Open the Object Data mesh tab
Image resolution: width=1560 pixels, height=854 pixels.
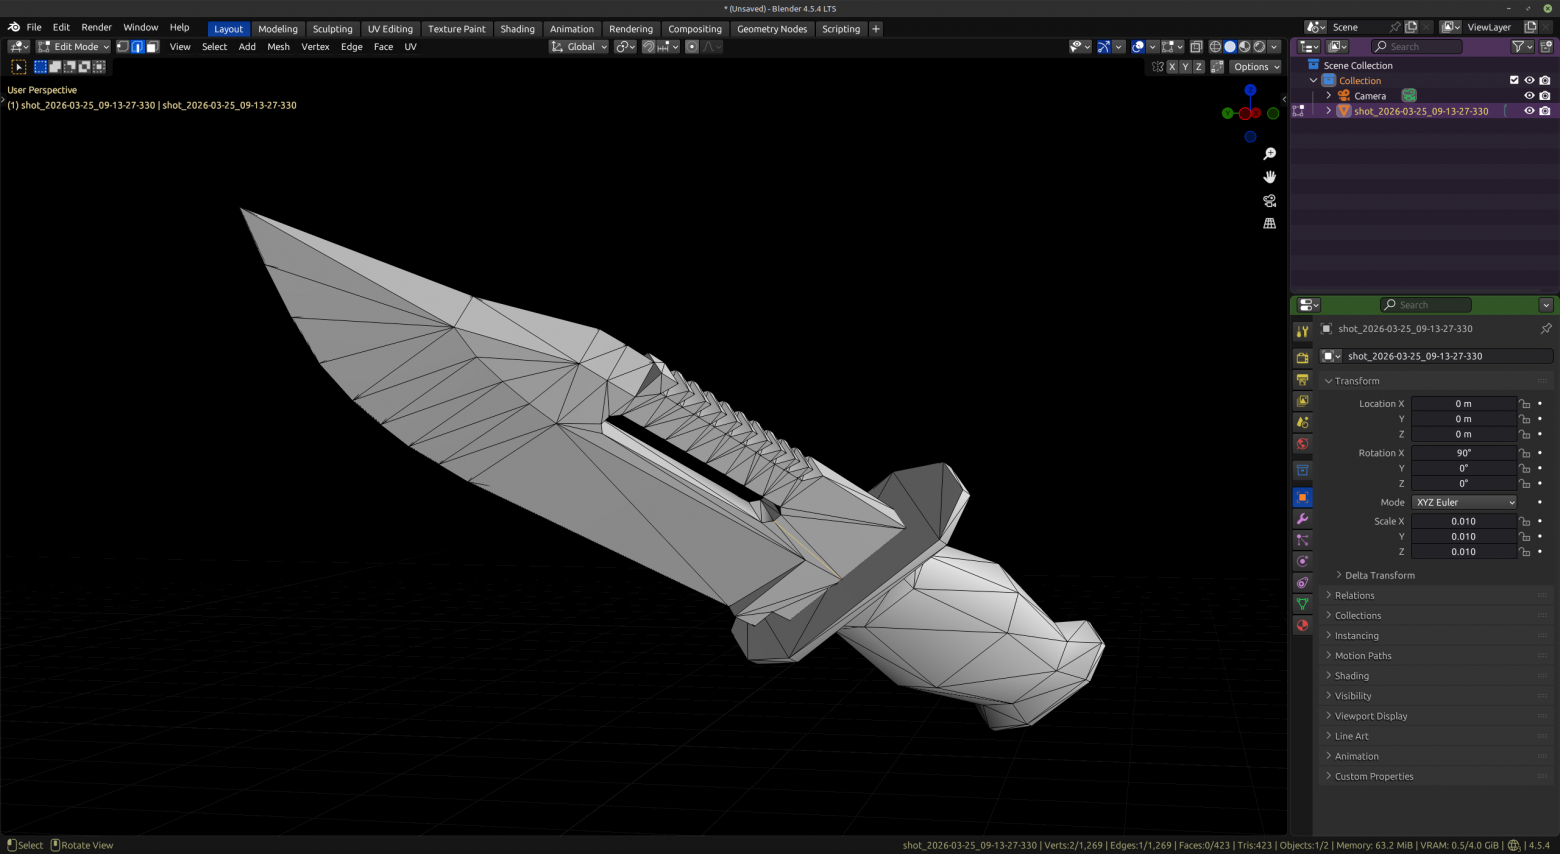pos(1302,604)
